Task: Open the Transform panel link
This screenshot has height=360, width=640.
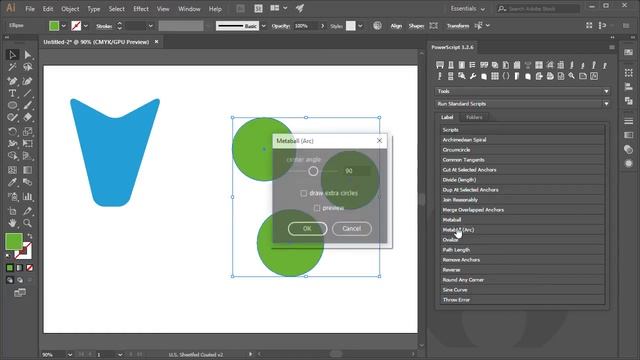Action: tap(458, 26)
